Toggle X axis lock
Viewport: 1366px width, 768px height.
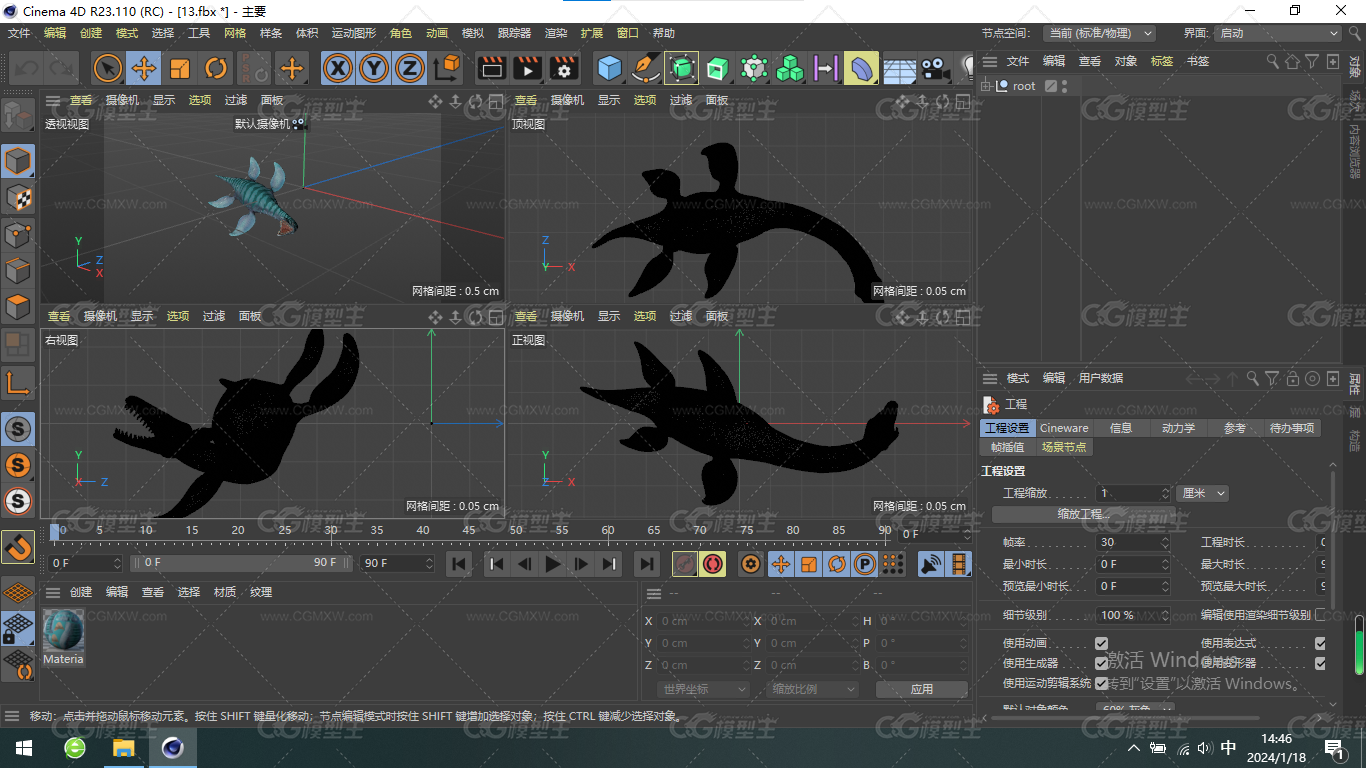(338, 68)
